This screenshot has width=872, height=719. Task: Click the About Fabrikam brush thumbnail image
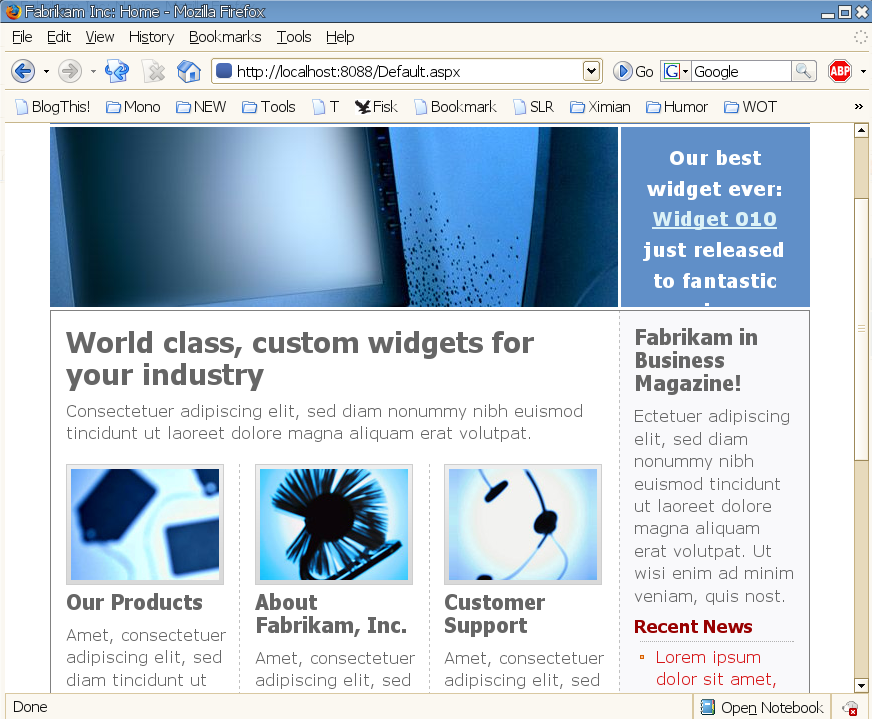click(334, 524)
